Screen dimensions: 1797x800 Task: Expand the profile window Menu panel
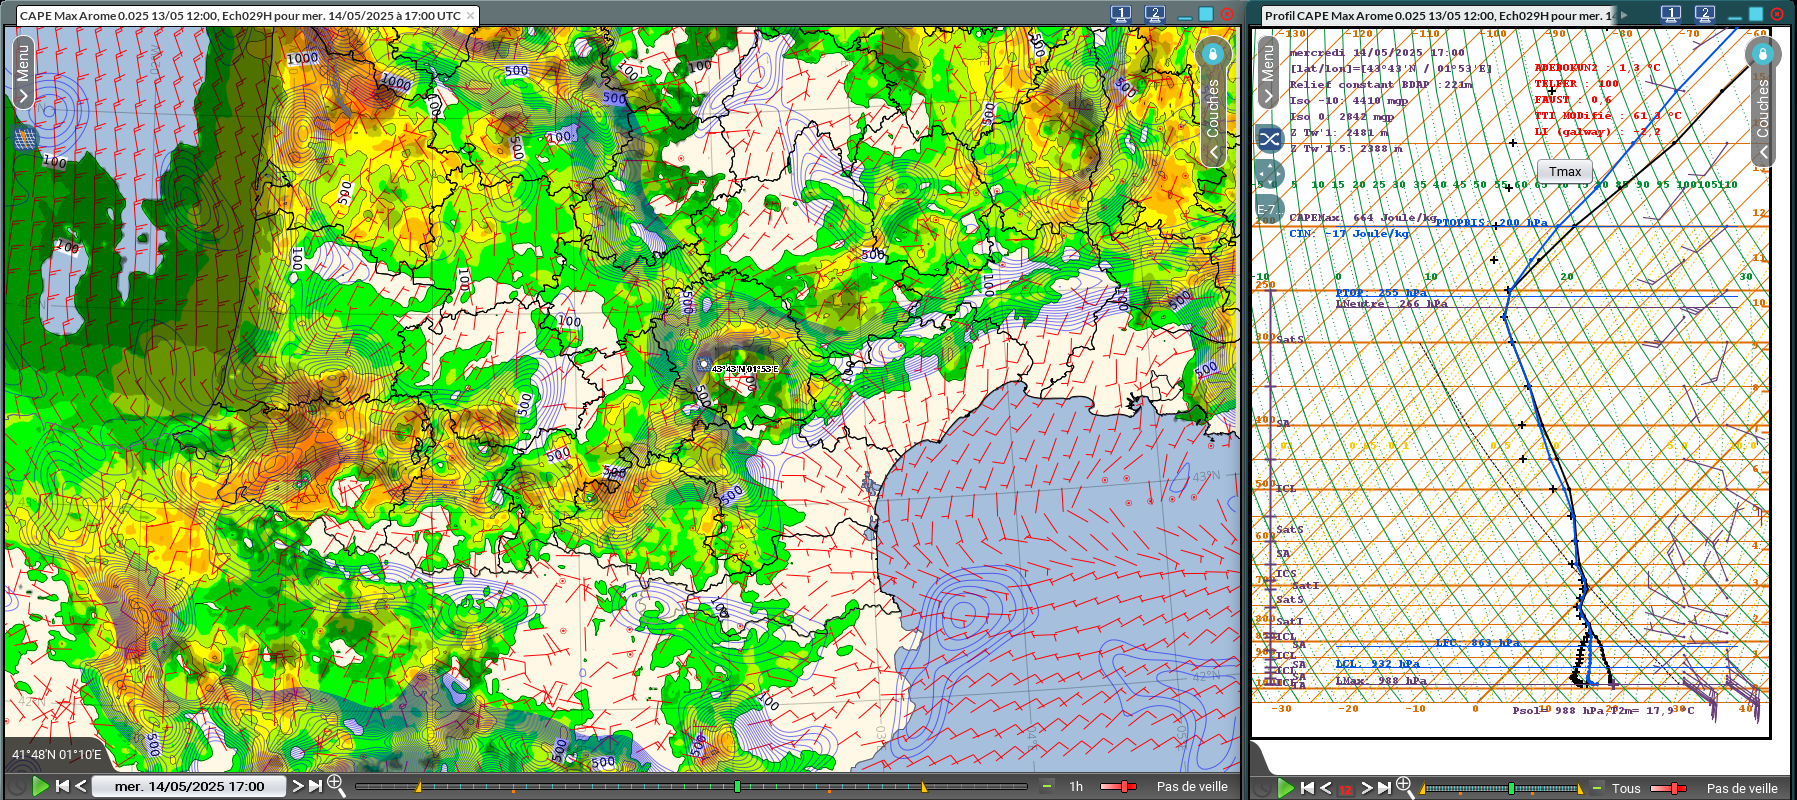tap(1268, 72)
